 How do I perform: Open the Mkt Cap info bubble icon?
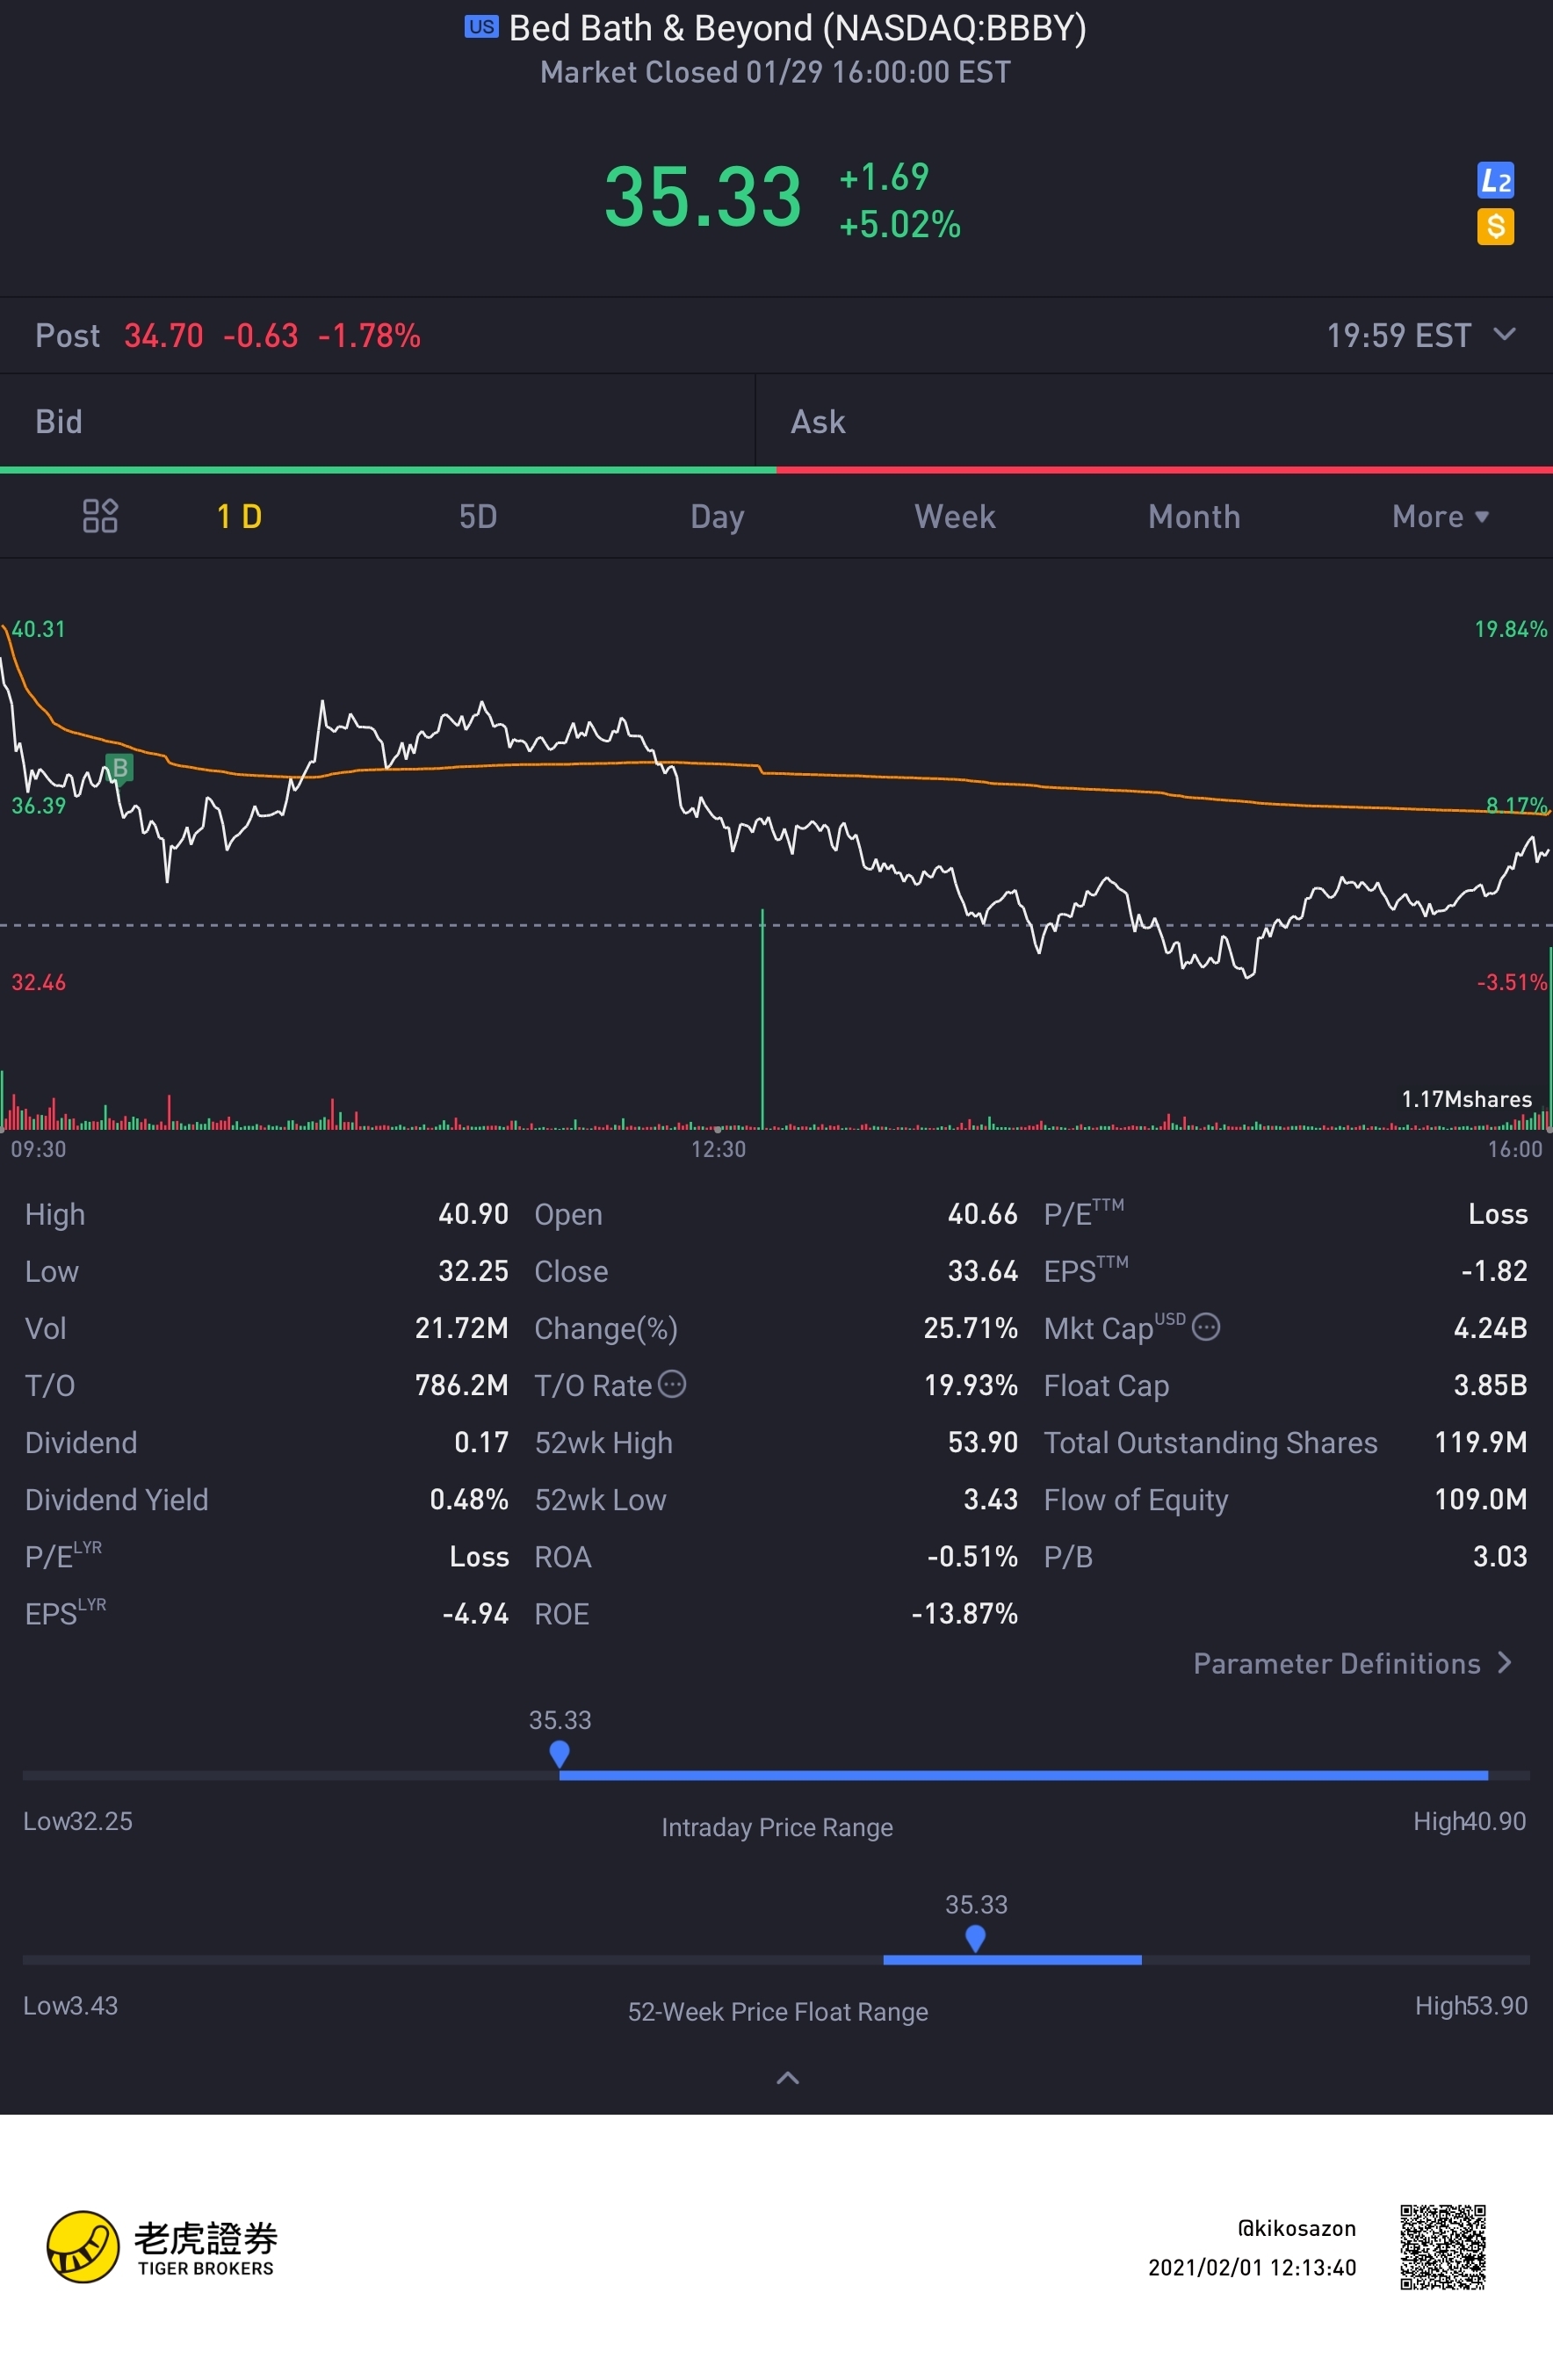pos(1206,1327)
